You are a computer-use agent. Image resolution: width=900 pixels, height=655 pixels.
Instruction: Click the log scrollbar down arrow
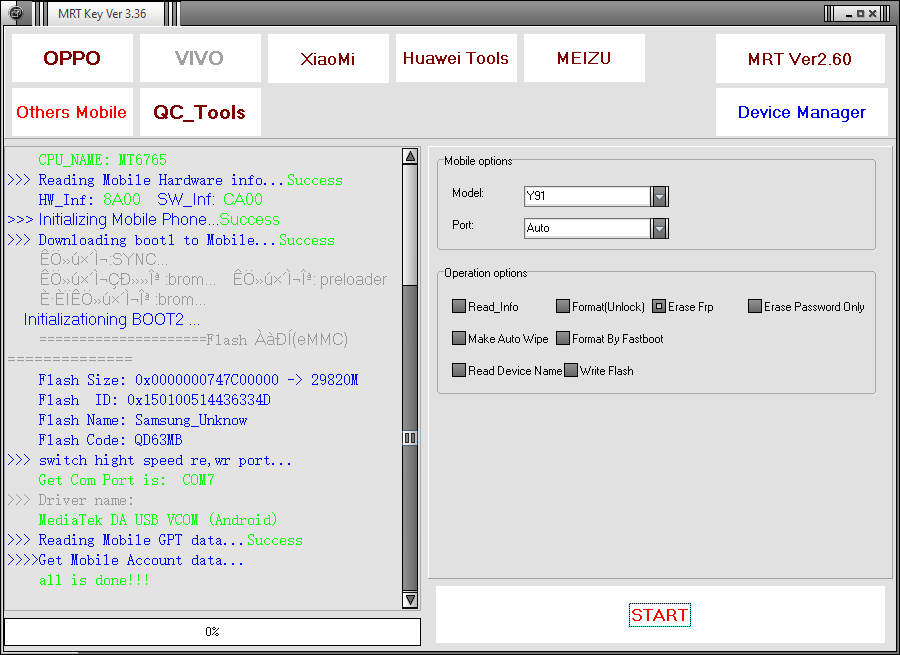(410, 600)
